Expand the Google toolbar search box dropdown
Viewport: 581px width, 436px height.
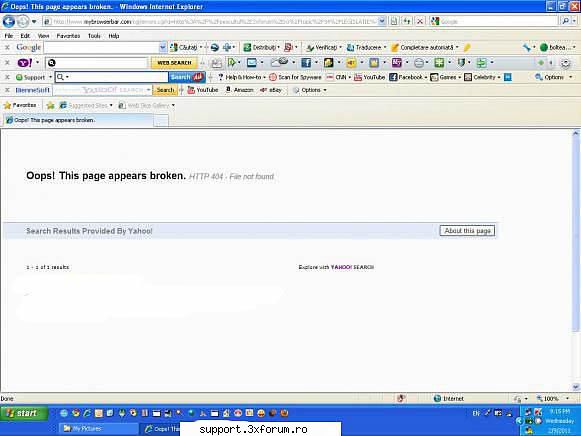coord(162,47)
